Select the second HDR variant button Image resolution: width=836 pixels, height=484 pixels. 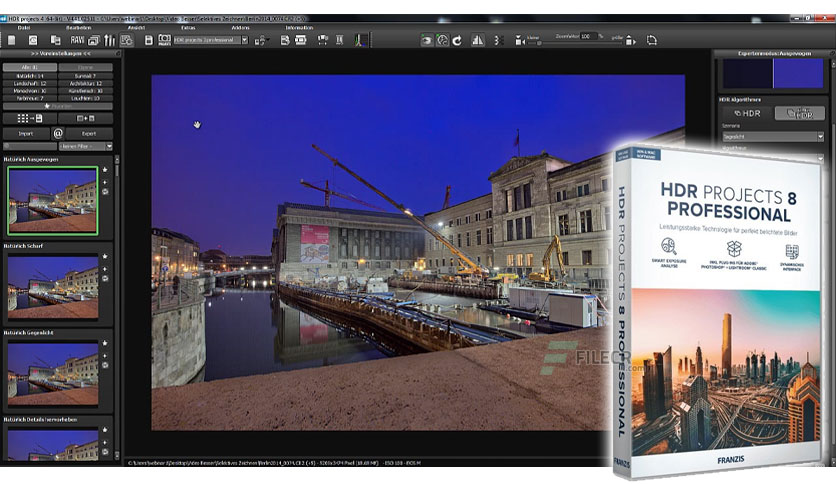pyautogui.click(x=799, y=114)
